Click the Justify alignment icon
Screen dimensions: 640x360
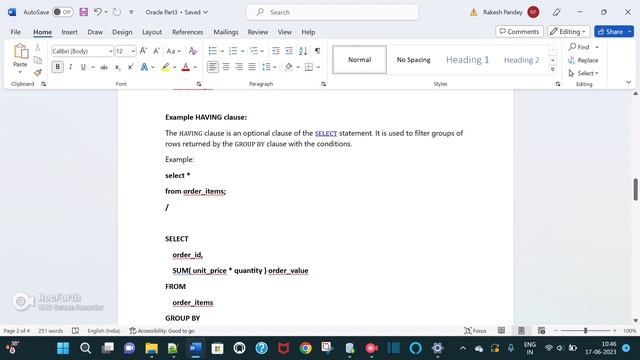pyautogui.click(x=252, y=67)
